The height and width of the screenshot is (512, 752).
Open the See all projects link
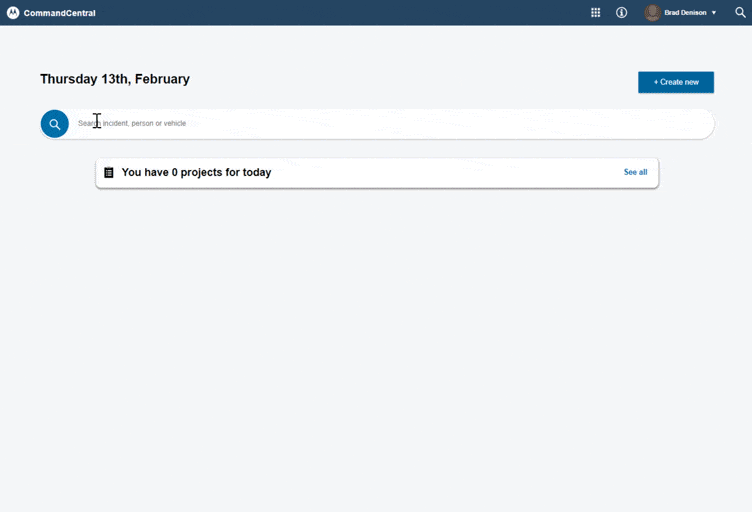click(x=635, y=172)
